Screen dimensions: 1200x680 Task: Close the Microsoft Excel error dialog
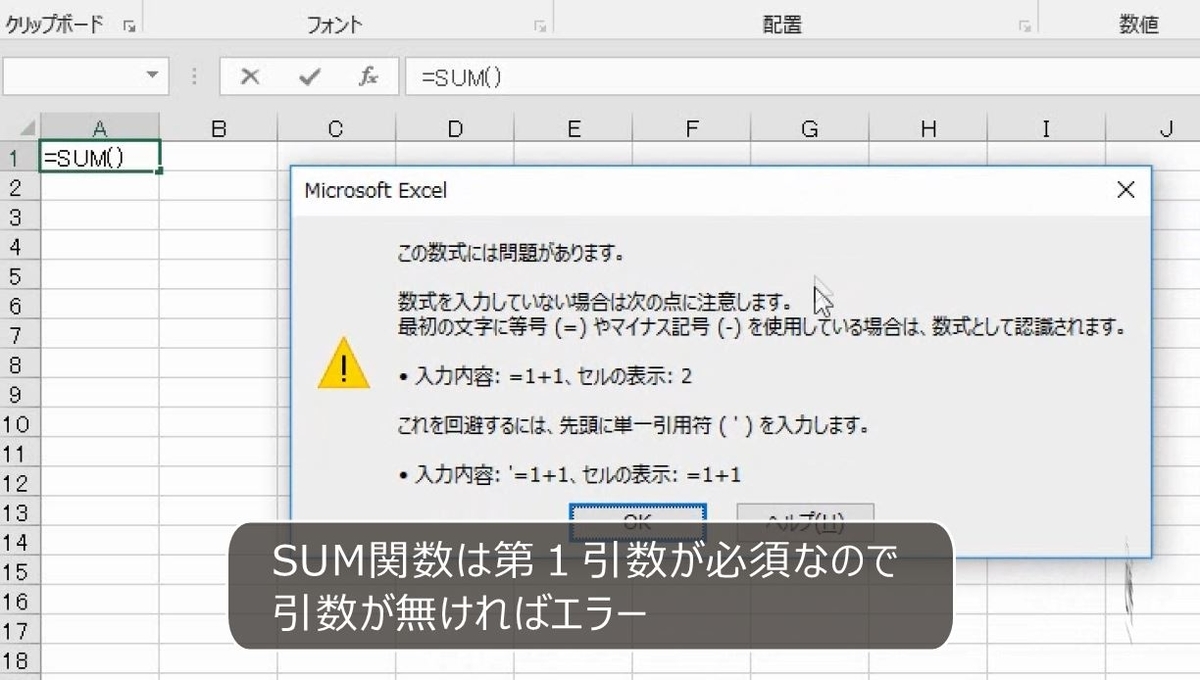[1125, 189]
